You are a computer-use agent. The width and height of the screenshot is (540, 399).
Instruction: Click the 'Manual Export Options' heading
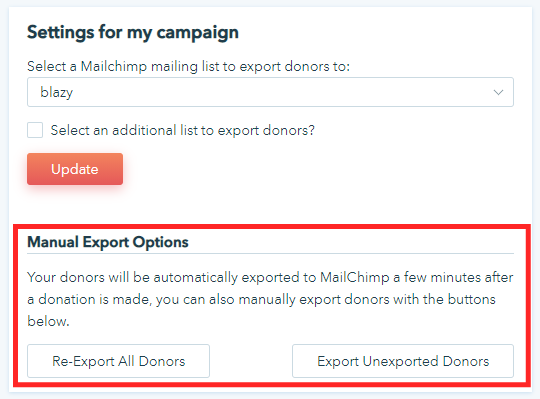(x=108, y=242)
